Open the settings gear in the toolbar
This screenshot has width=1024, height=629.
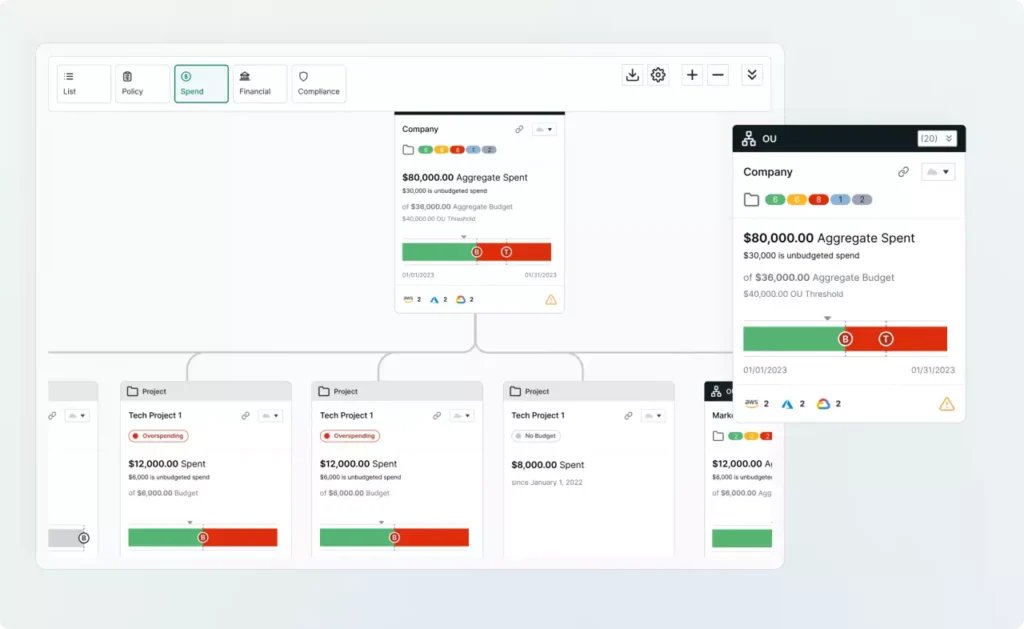pos(658,74)
